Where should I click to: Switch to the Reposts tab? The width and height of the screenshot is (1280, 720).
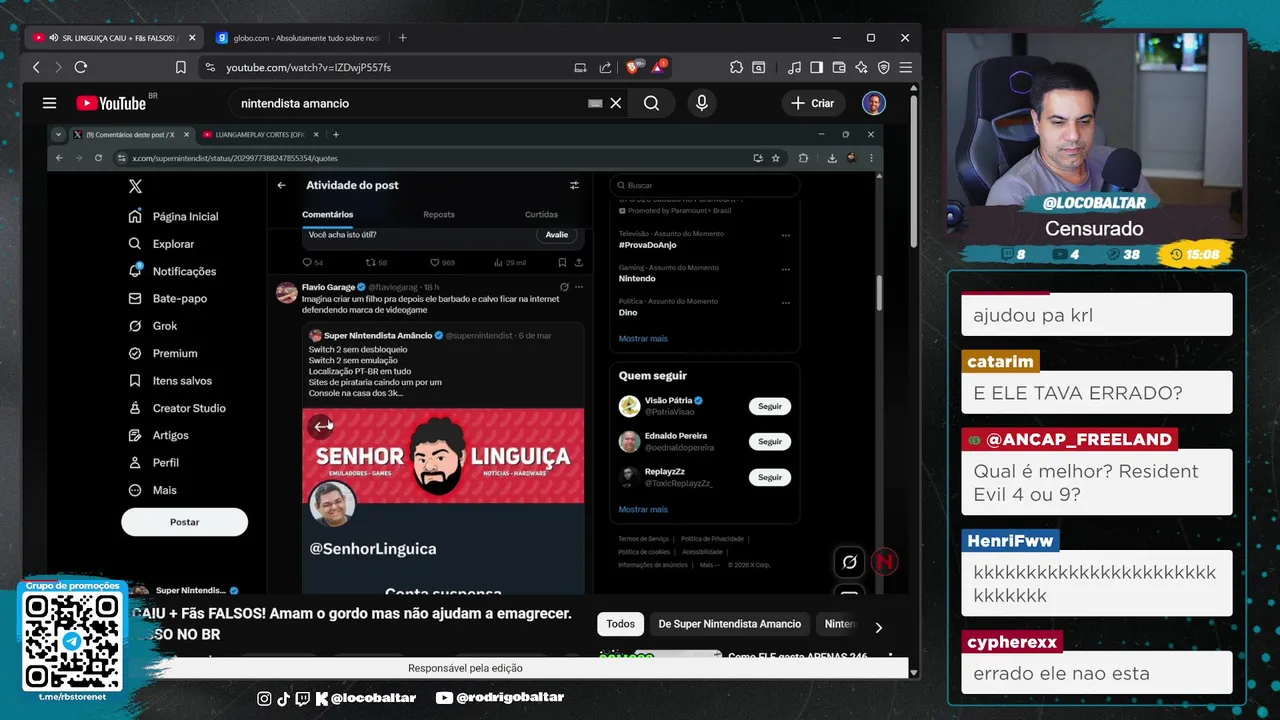[x=439, y=214]
